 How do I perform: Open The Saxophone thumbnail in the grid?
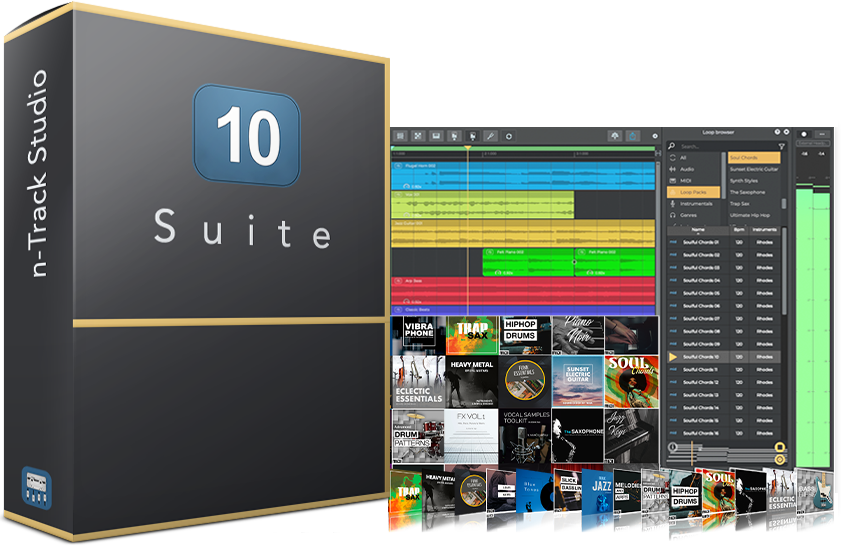click(x=578, y=437)
